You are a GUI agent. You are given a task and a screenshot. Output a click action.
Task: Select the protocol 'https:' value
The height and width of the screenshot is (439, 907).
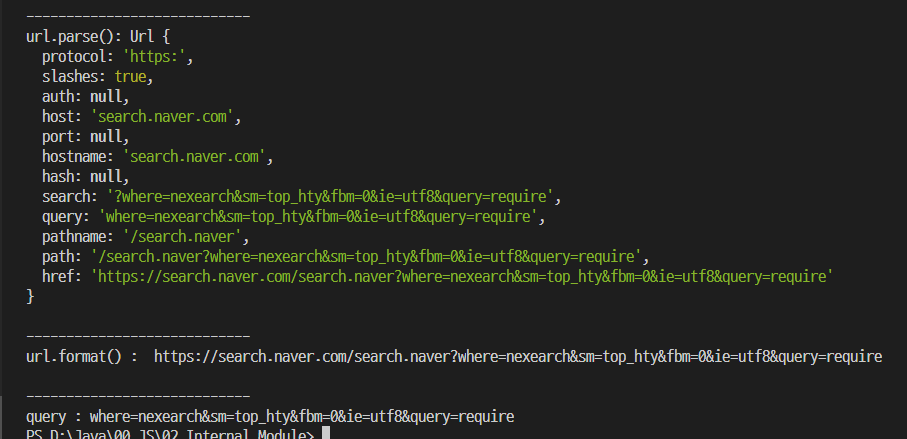[156, 57]
